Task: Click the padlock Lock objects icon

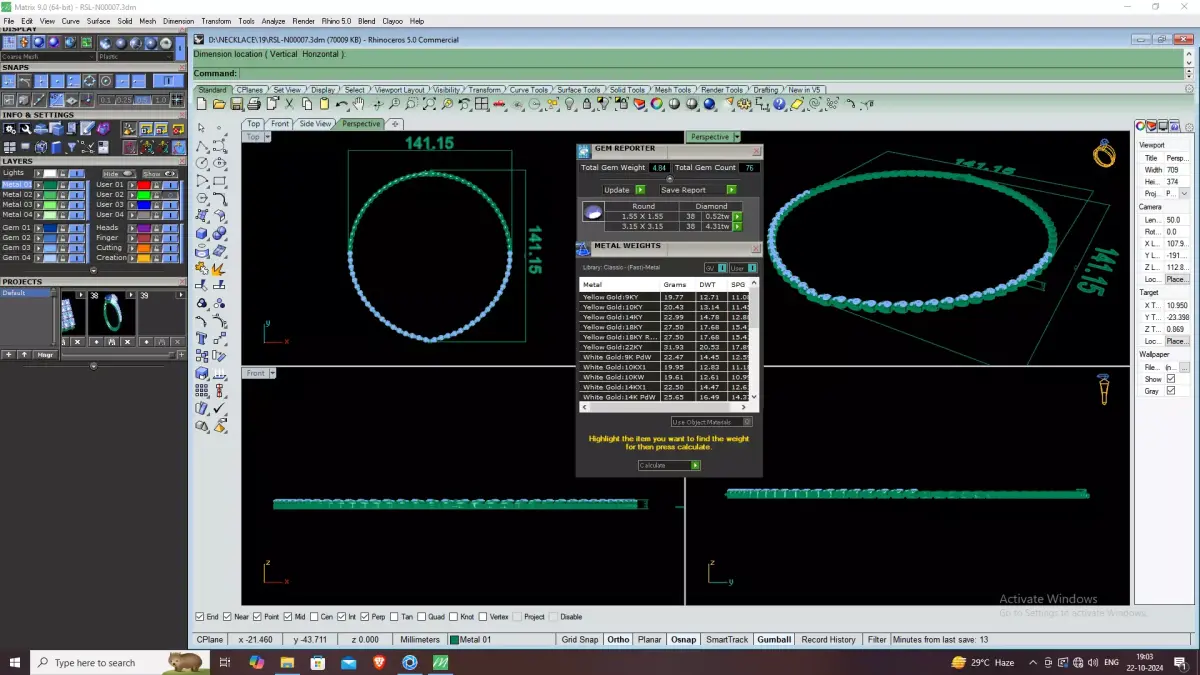Action: [x=587, y=104]
